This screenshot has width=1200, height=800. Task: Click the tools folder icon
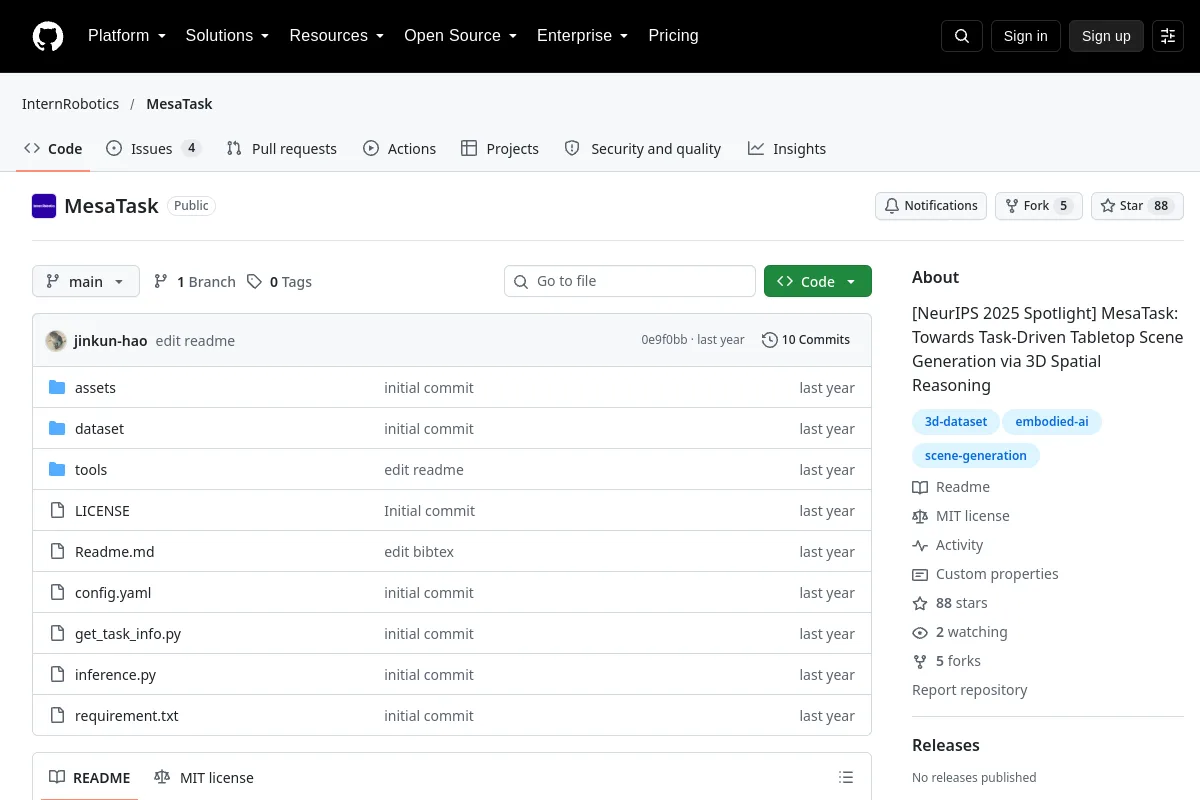point(57,470)
